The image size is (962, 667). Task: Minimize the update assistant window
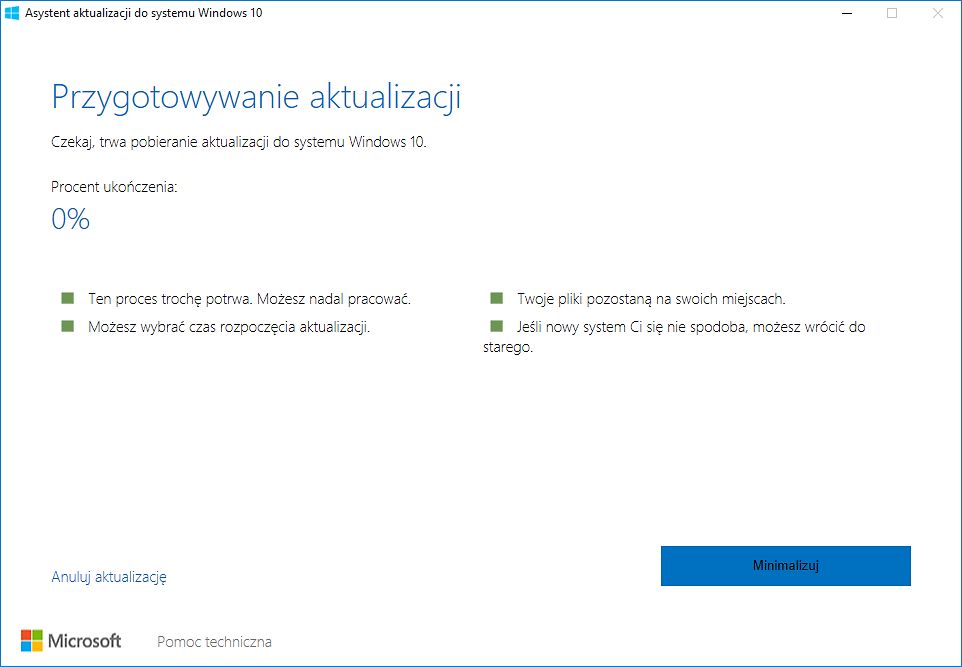pos(847,13)
